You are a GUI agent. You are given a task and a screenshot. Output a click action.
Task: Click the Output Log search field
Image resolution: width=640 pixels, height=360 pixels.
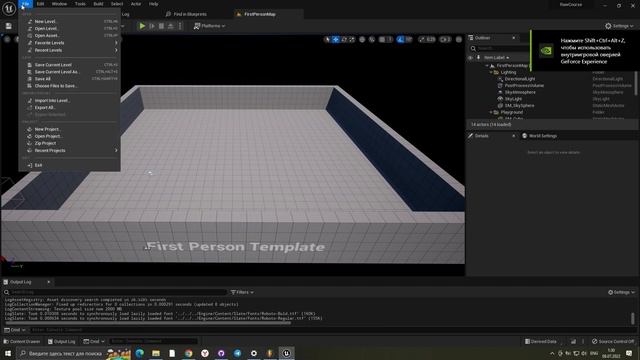[x=114, y=292]
